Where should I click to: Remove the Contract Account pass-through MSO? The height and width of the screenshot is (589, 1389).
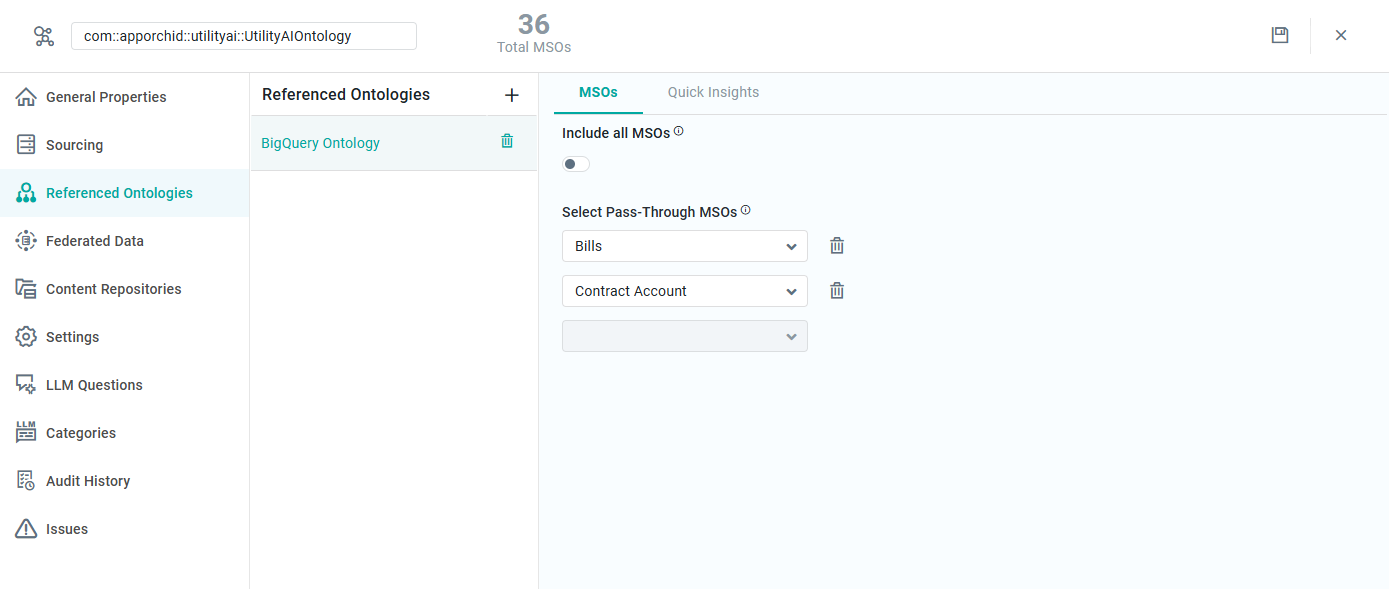pos(837,291)
